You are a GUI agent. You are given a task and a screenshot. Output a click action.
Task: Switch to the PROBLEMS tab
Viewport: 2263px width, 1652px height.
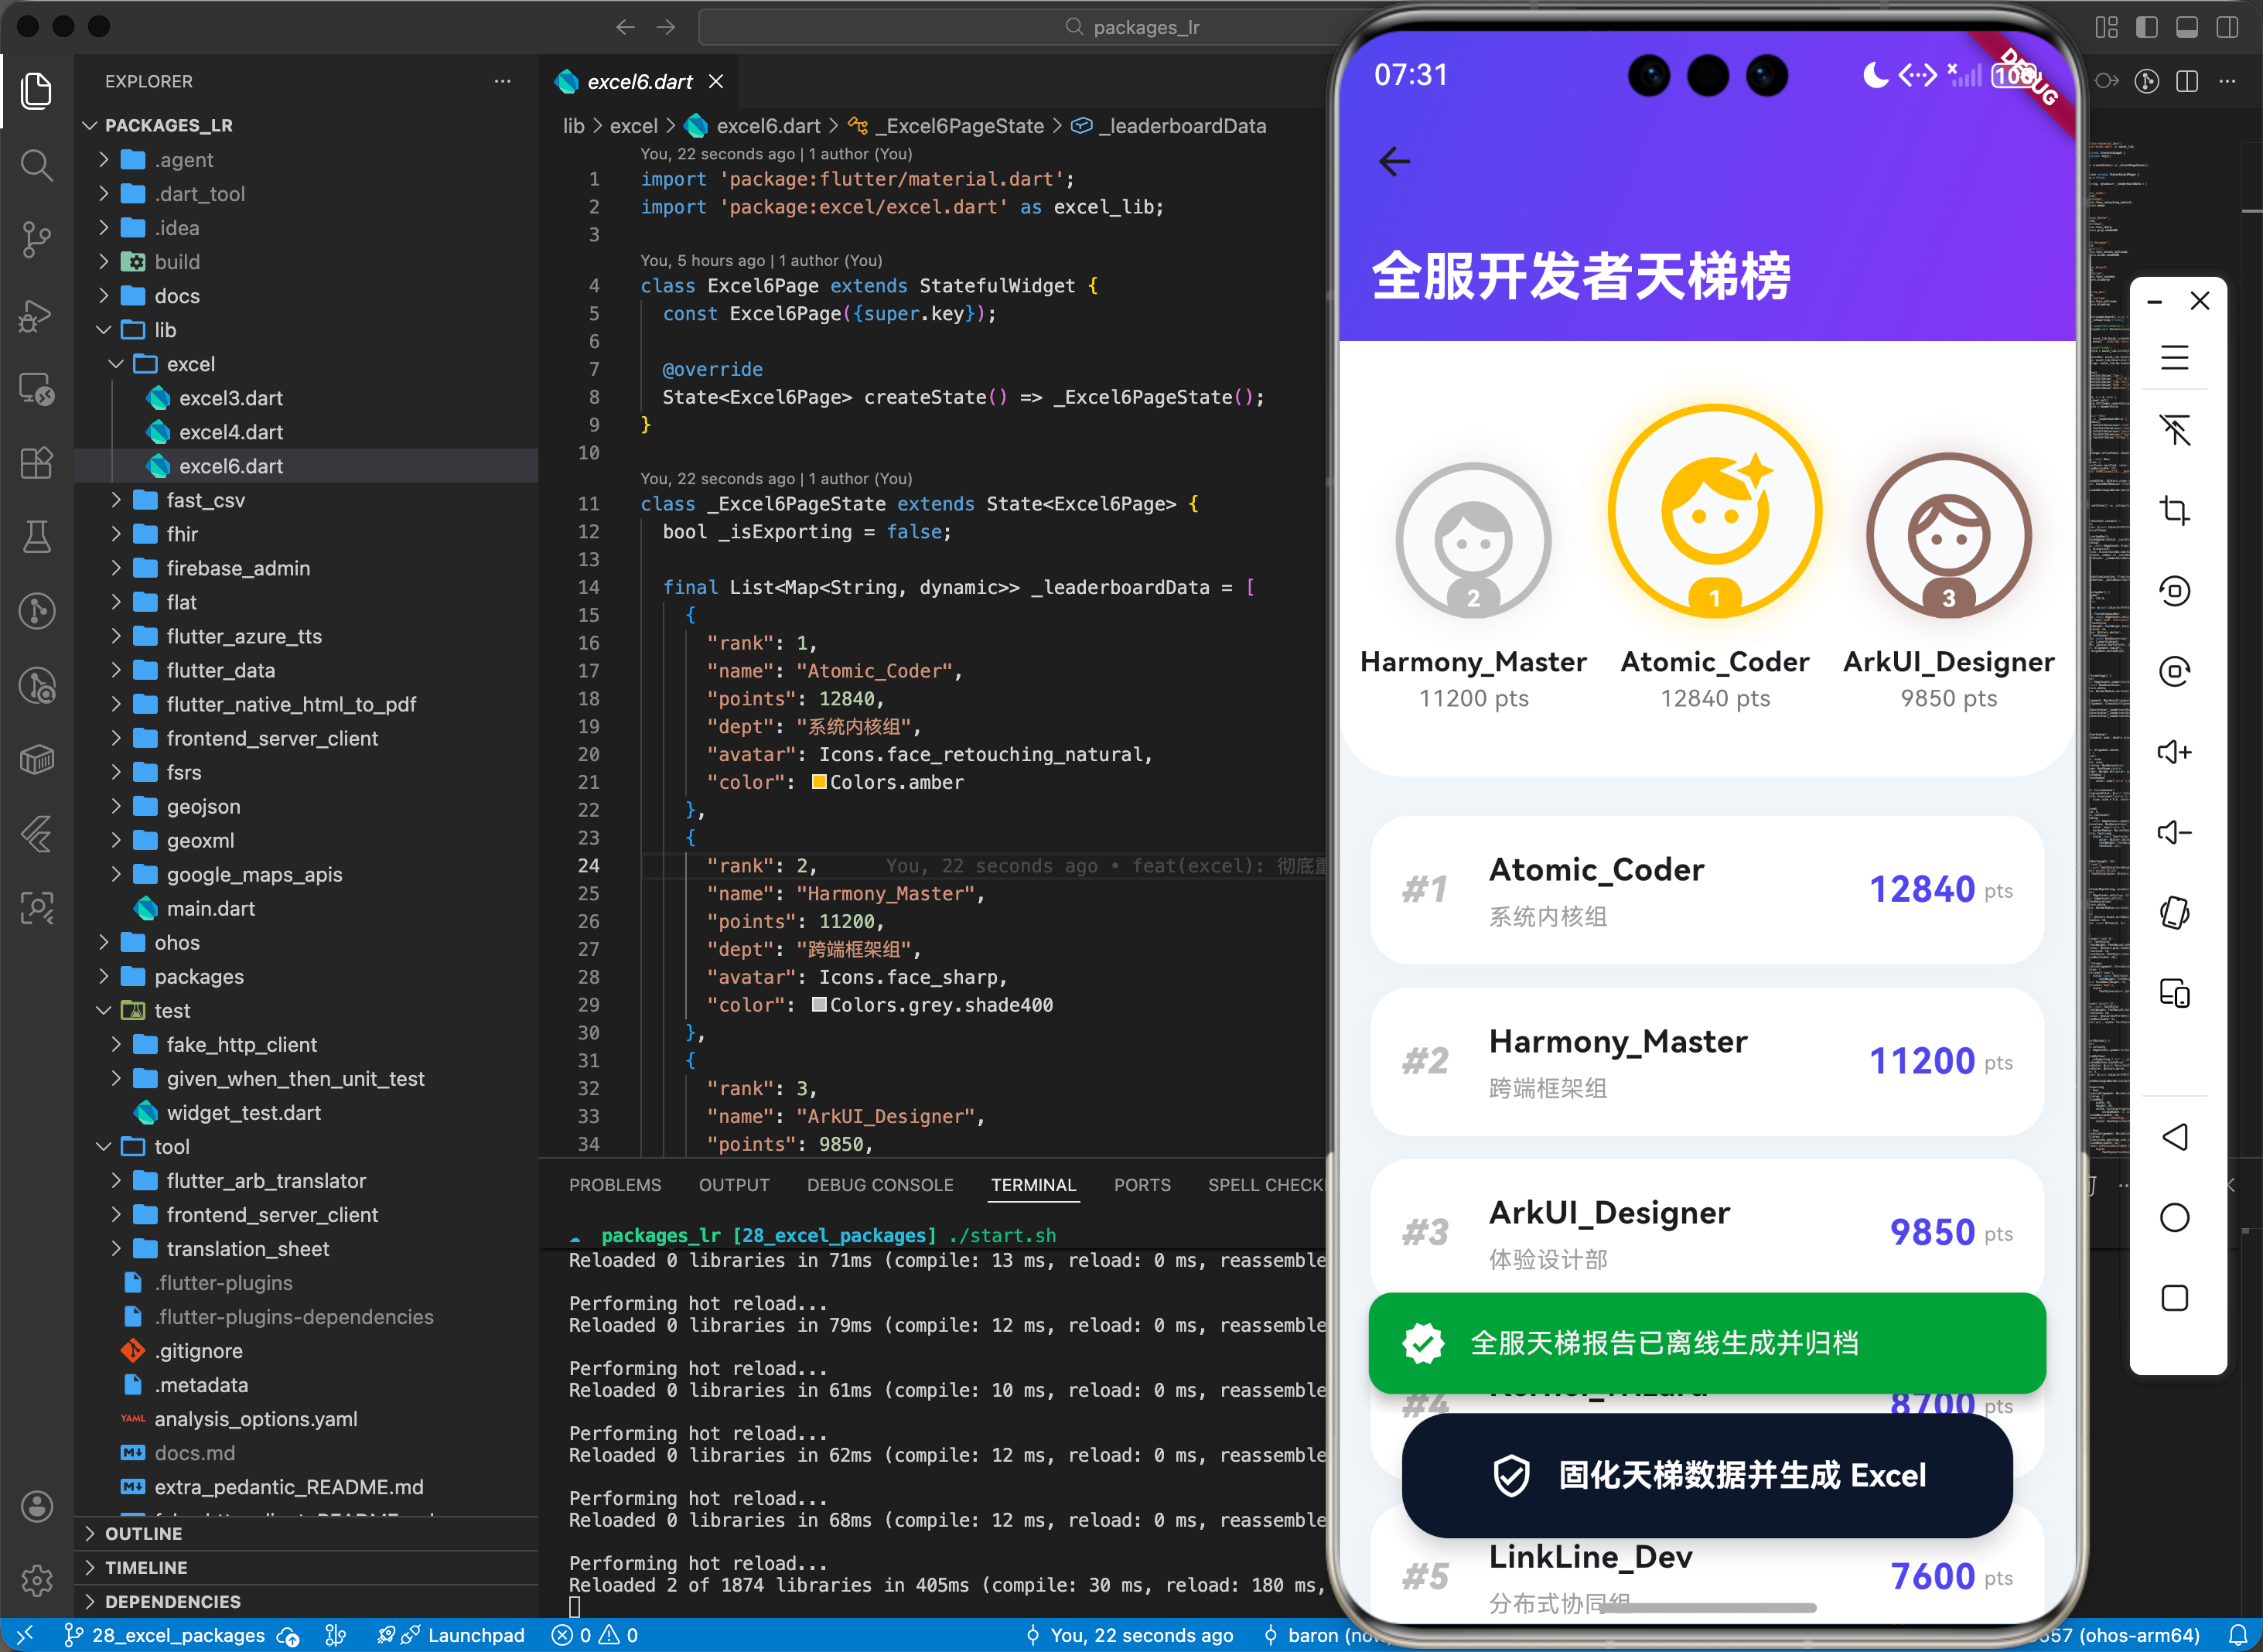615,1185
